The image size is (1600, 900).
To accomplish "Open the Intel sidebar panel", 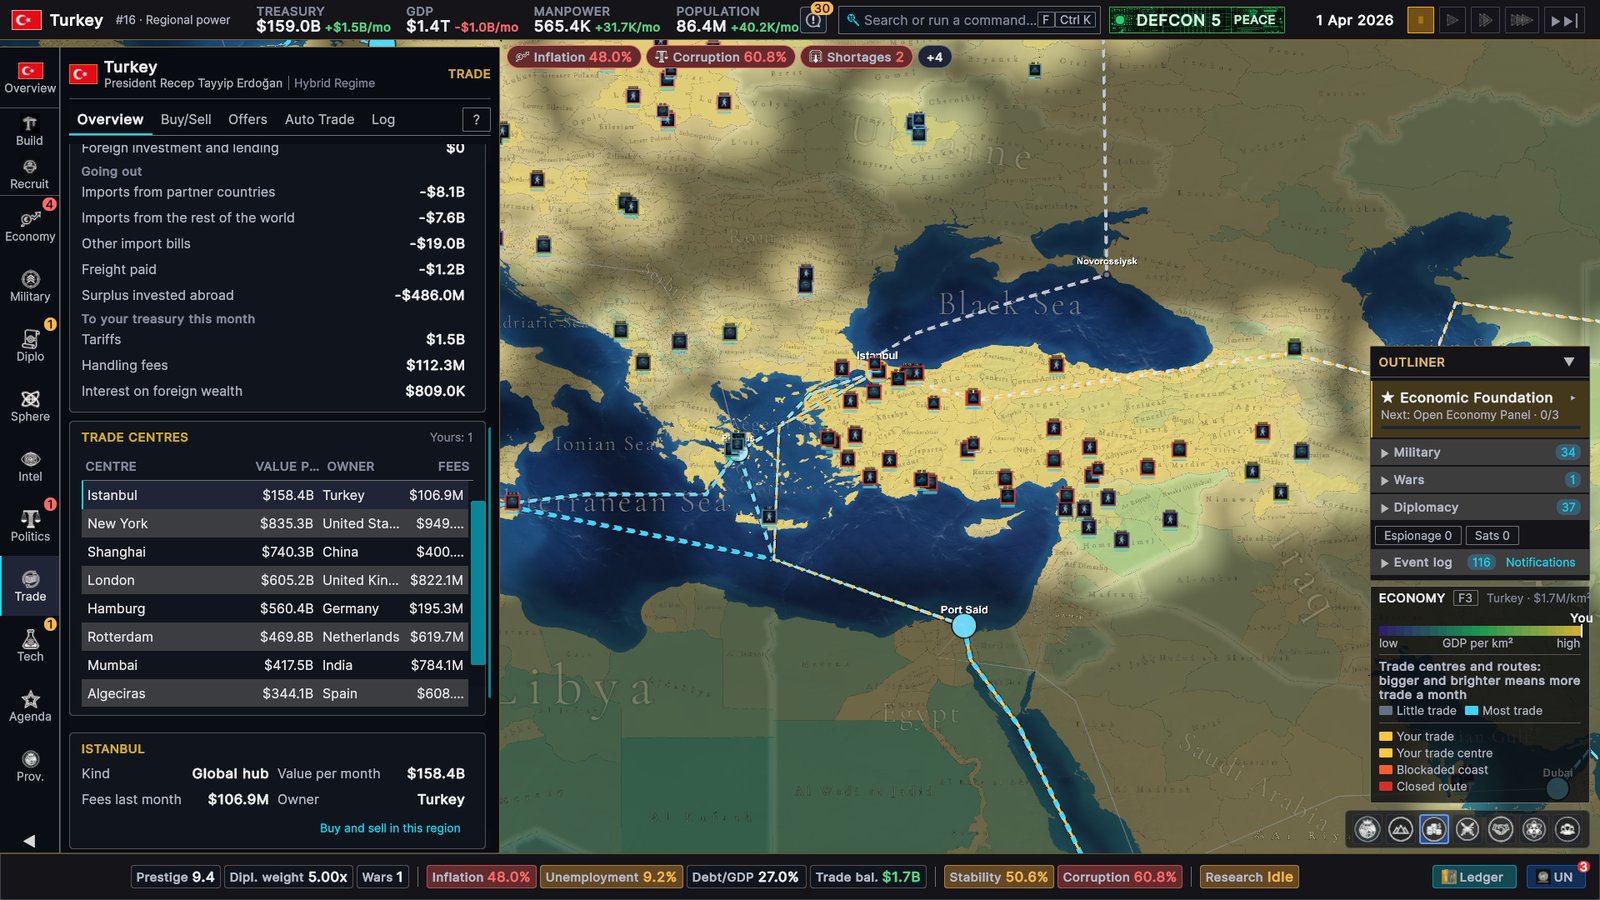I will click(30, 466).
